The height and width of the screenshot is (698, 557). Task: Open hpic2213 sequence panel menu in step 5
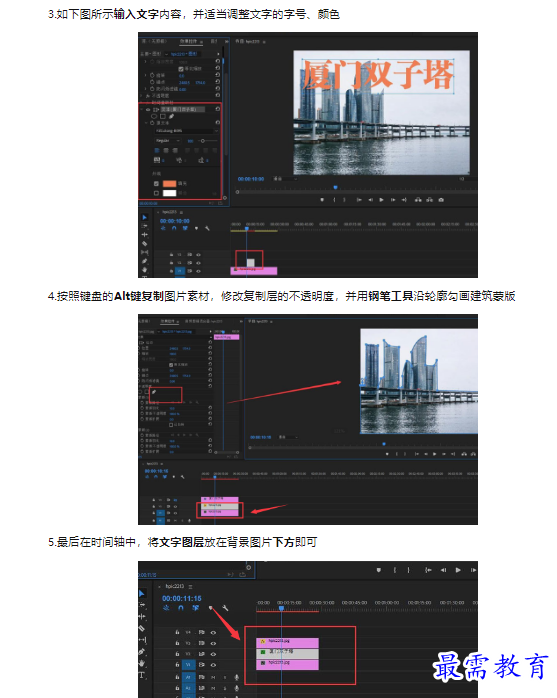pos(191,586)
